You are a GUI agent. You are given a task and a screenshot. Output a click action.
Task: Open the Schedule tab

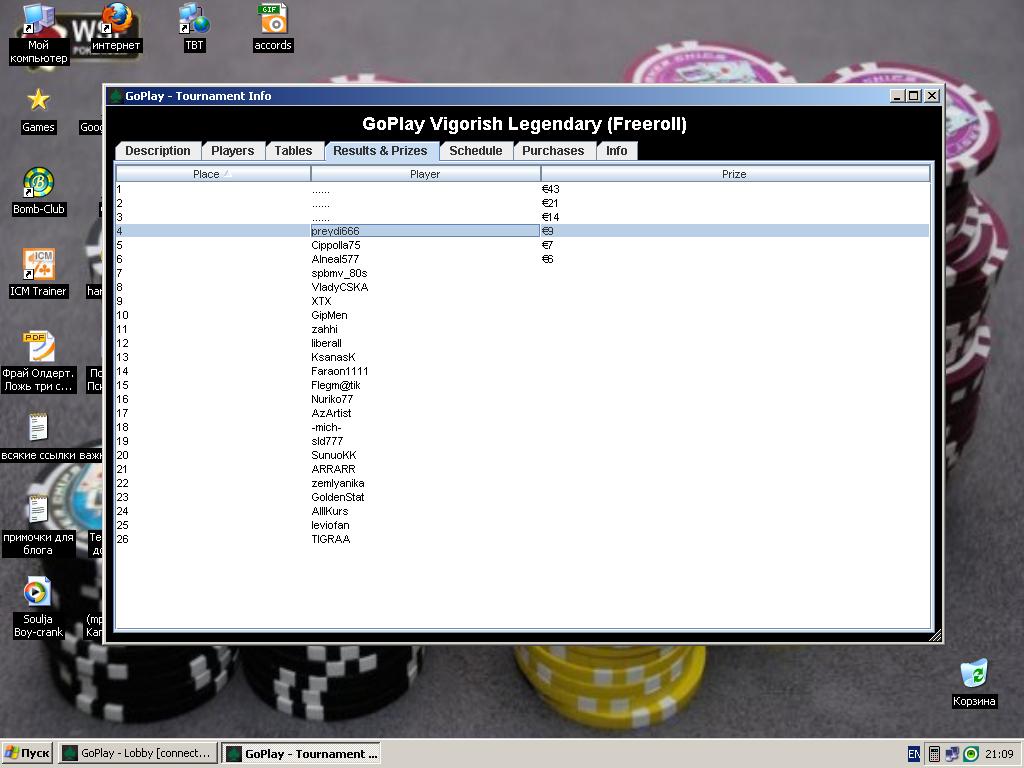tap(475, 151)
